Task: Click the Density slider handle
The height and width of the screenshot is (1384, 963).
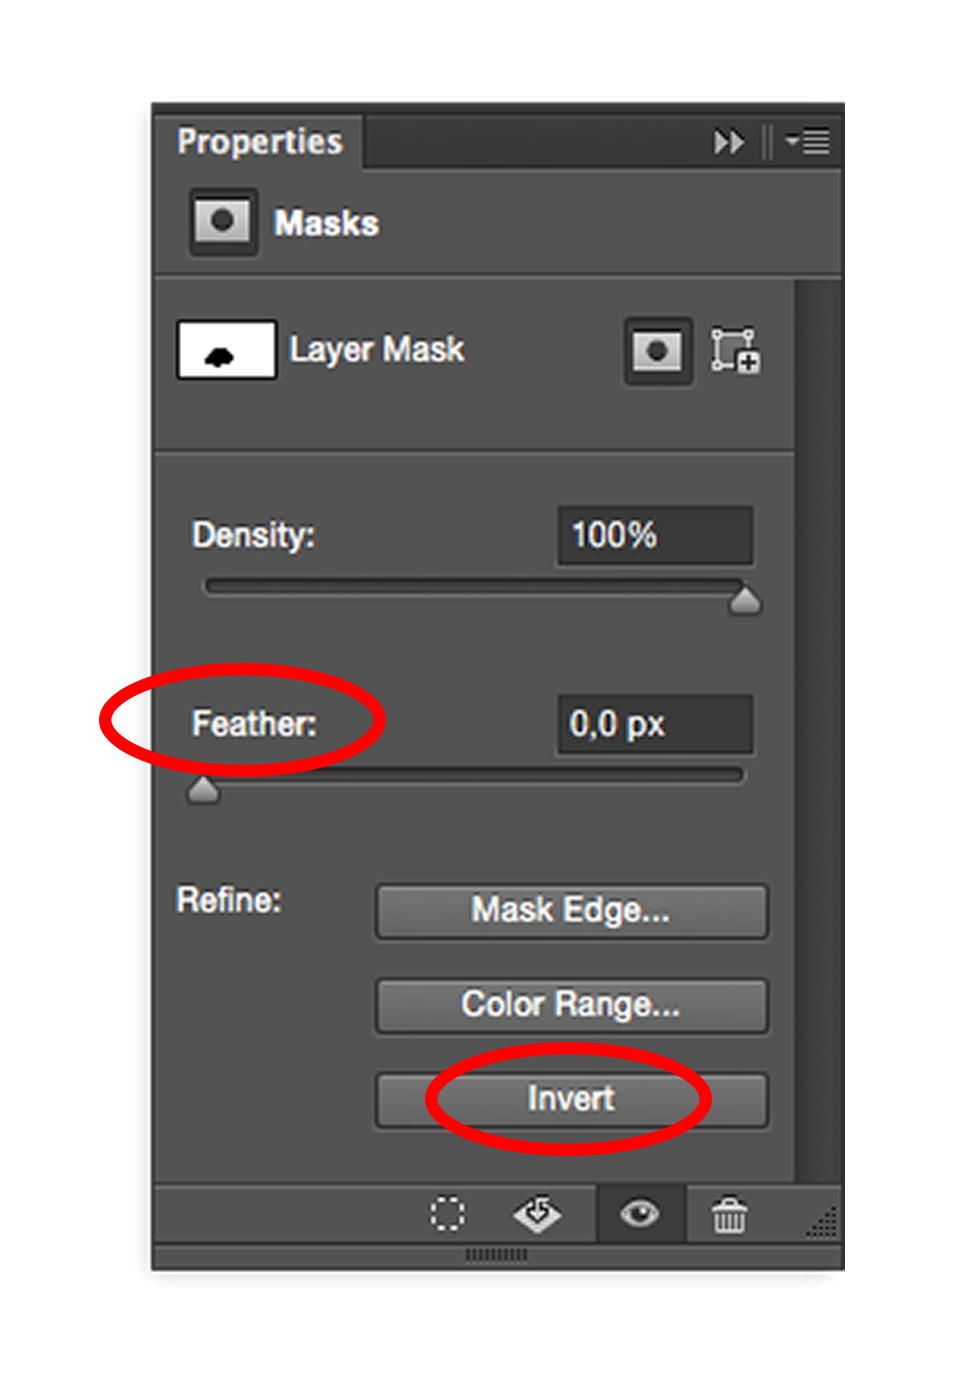Action: 745,600
